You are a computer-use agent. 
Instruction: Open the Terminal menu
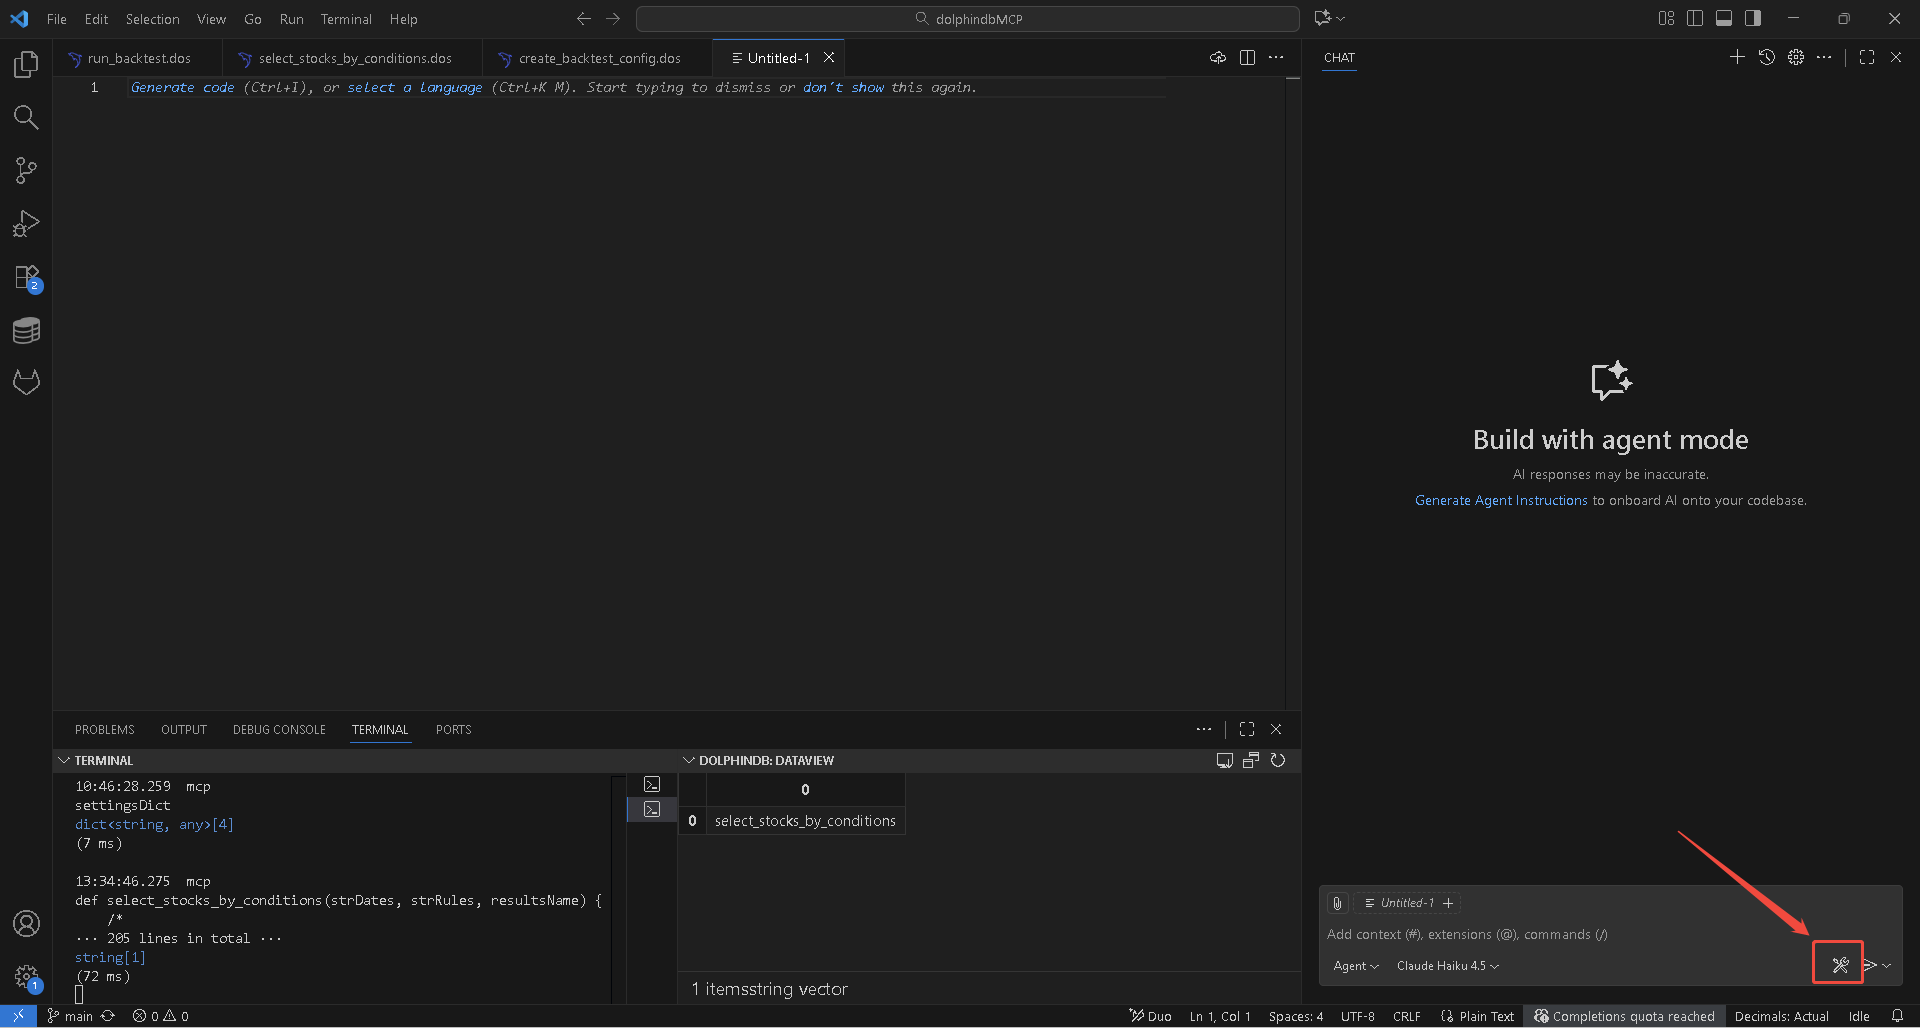346,19
